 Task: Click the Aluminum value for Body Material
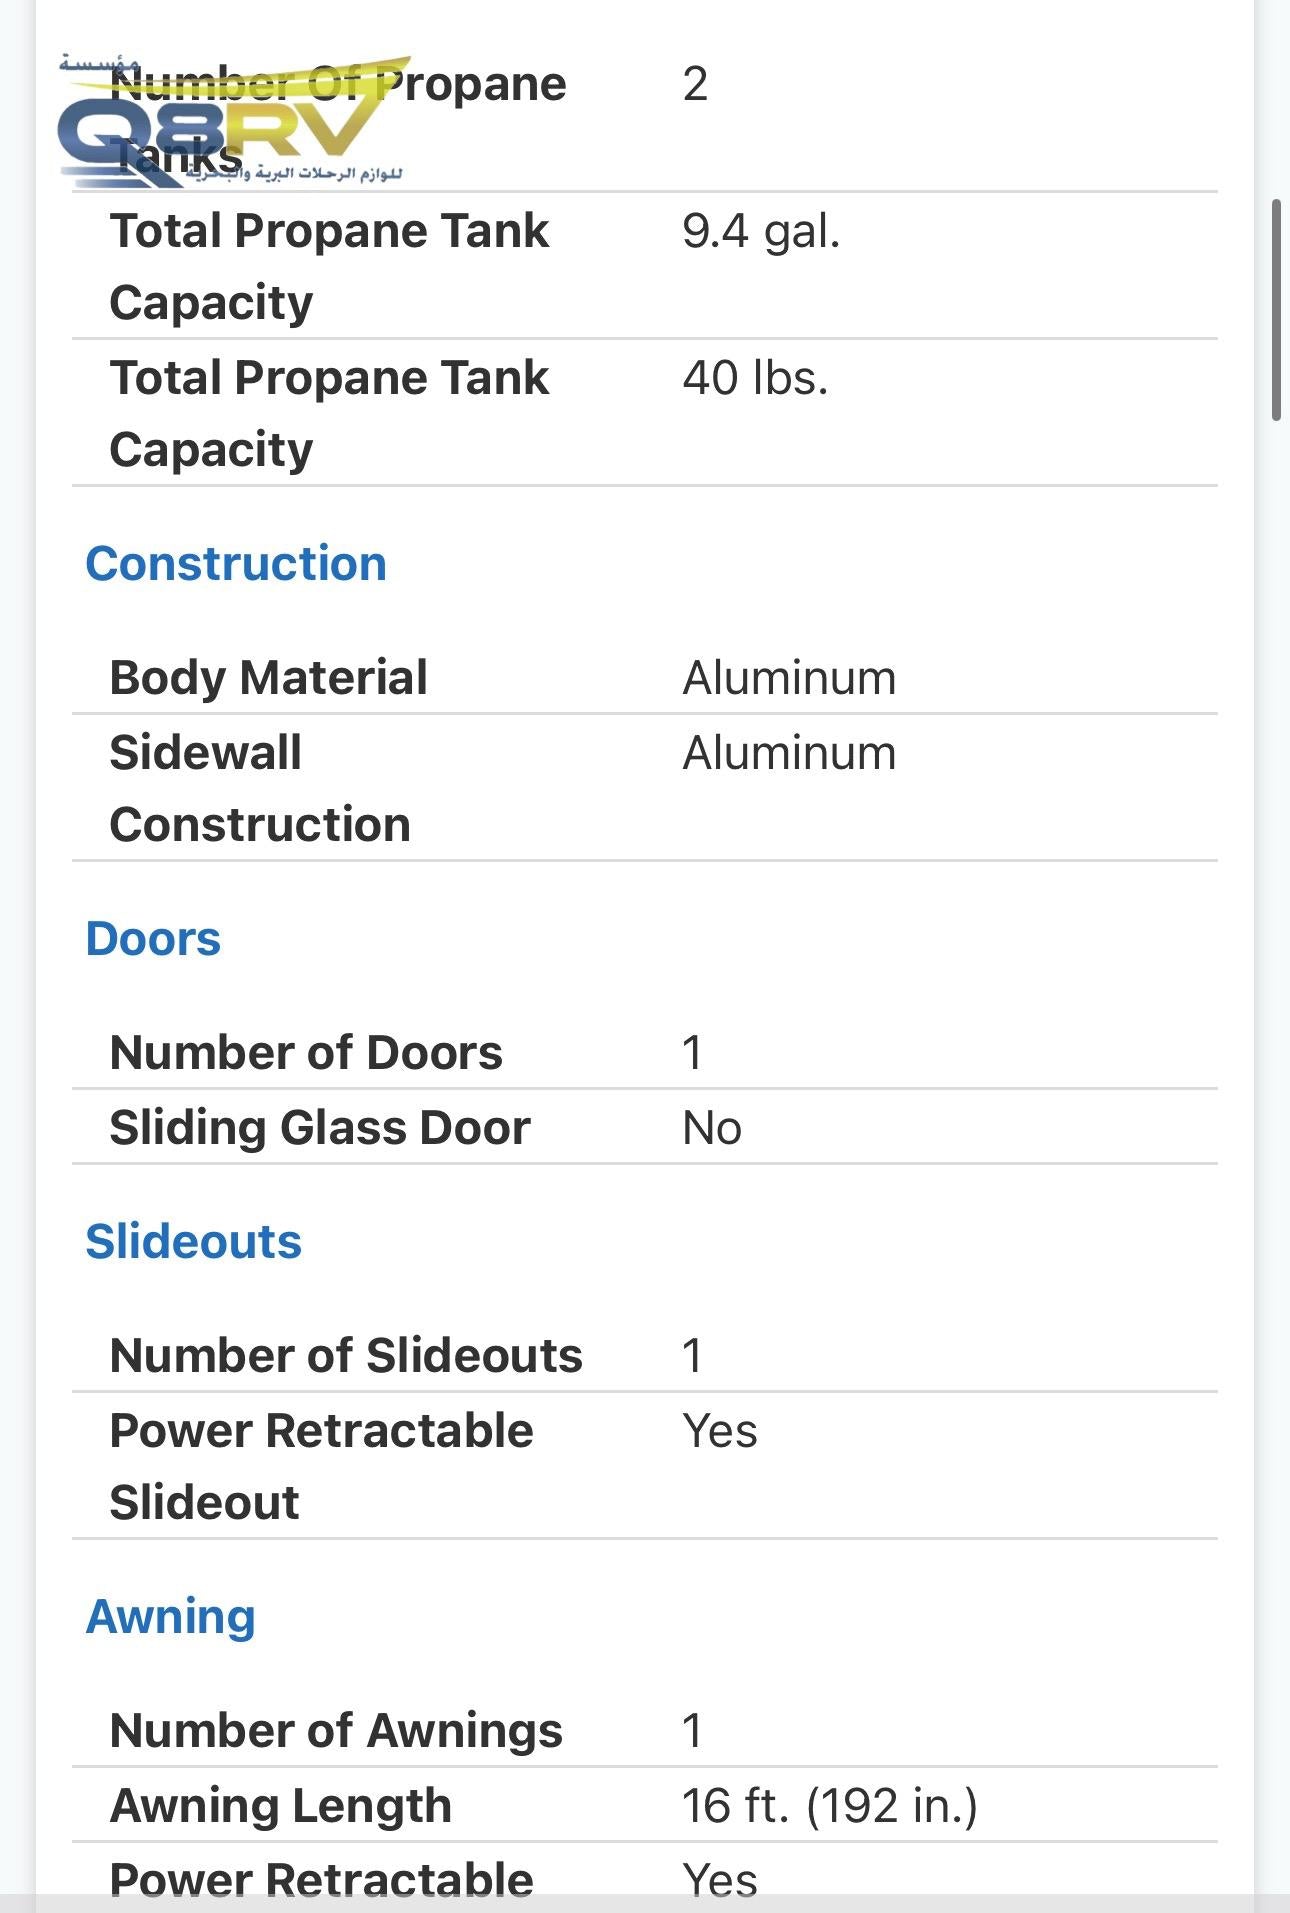tap(789, 677)
